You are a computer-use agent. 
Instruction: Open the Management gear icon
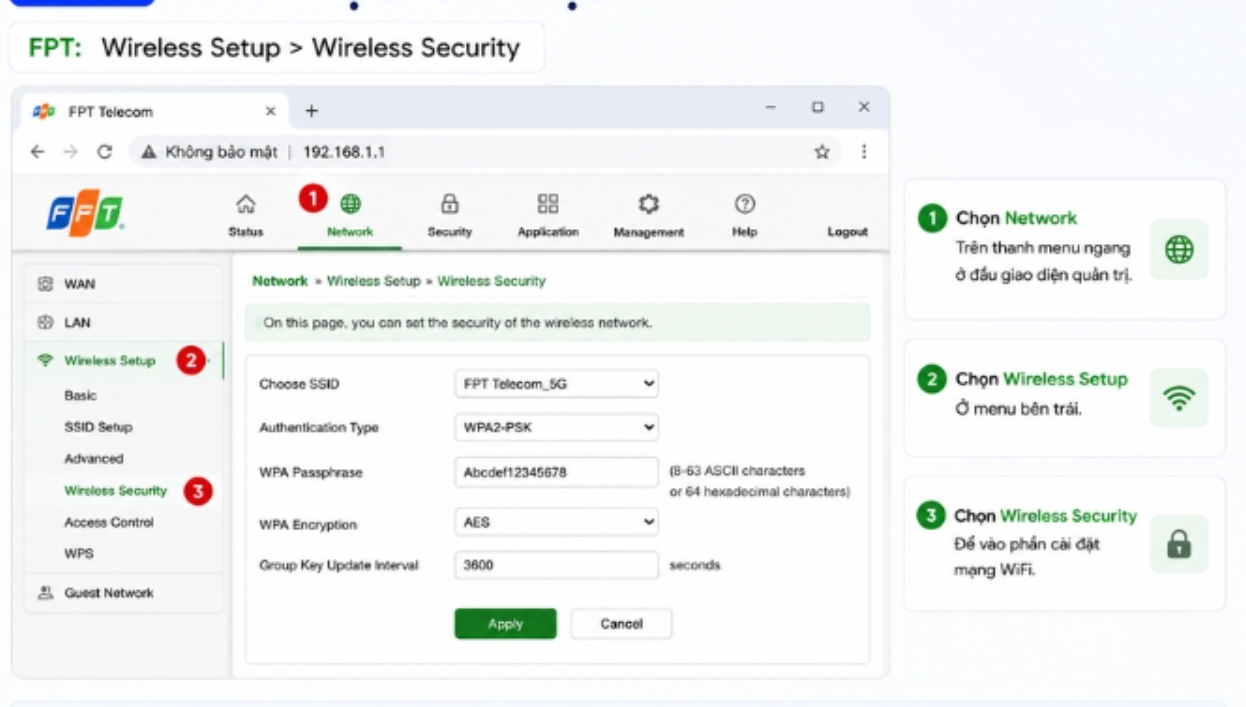(649, 204)
